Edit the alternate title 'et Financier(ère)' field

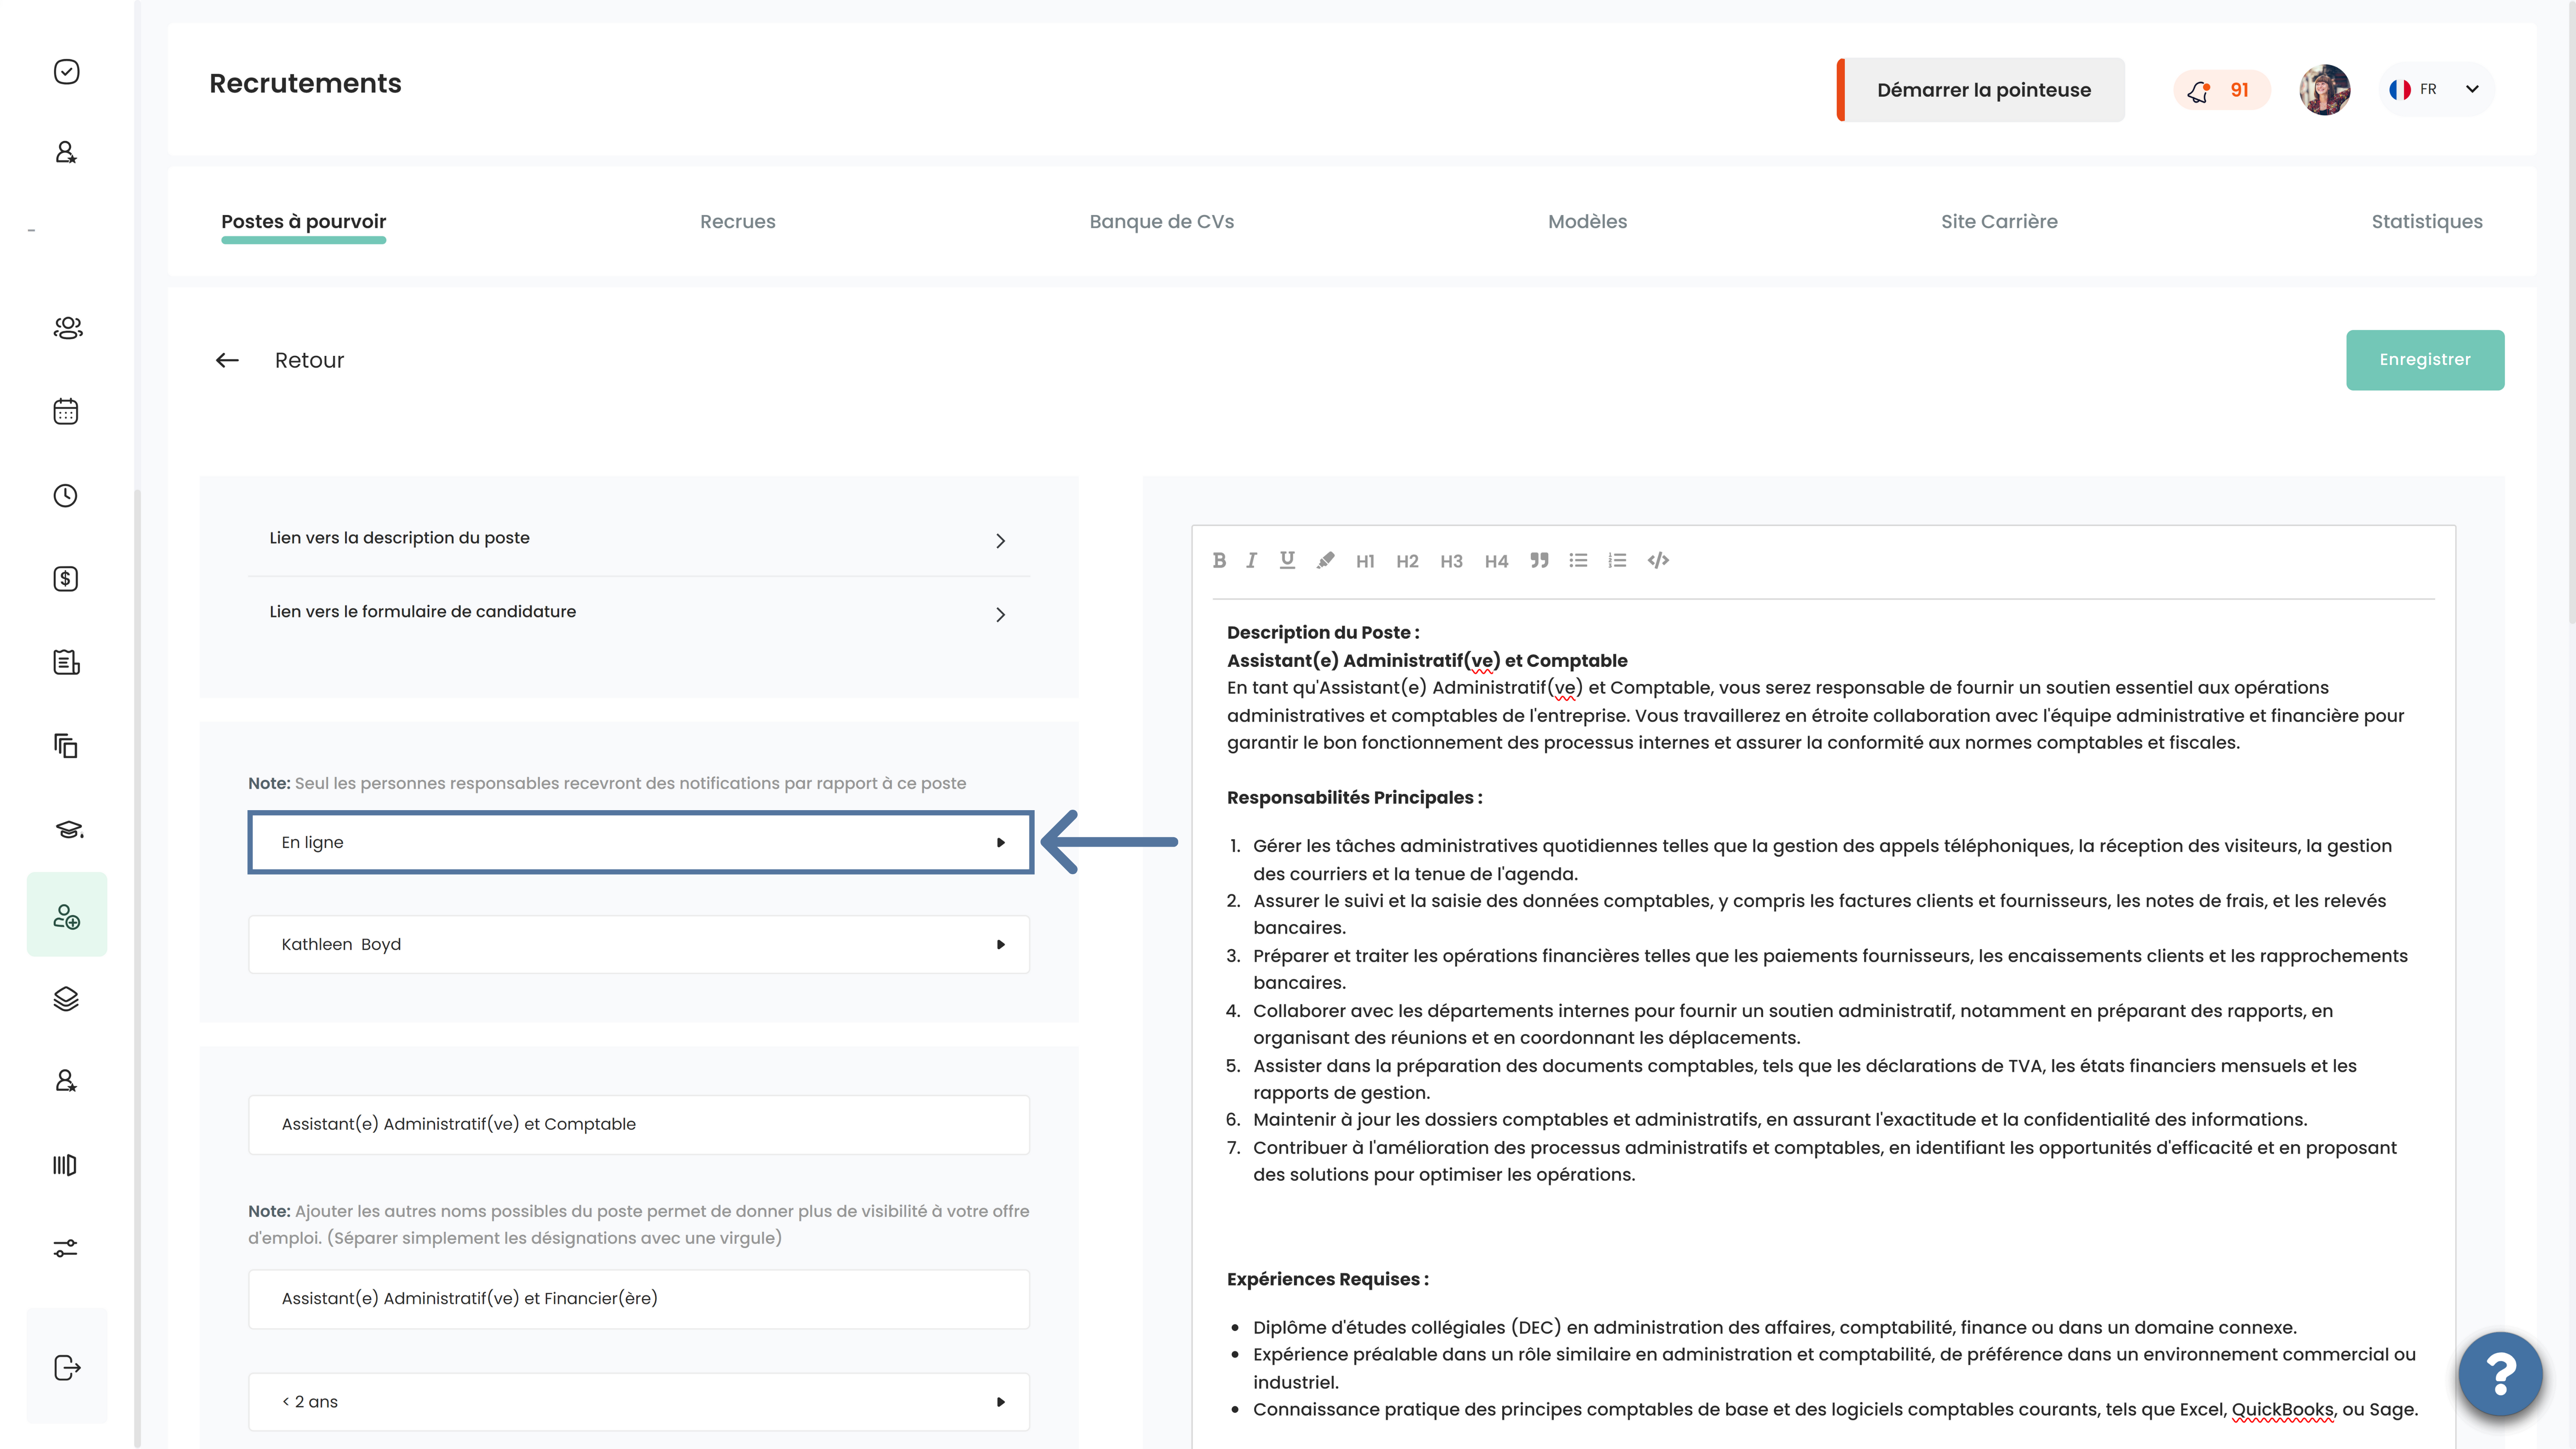pos(639,1299)
